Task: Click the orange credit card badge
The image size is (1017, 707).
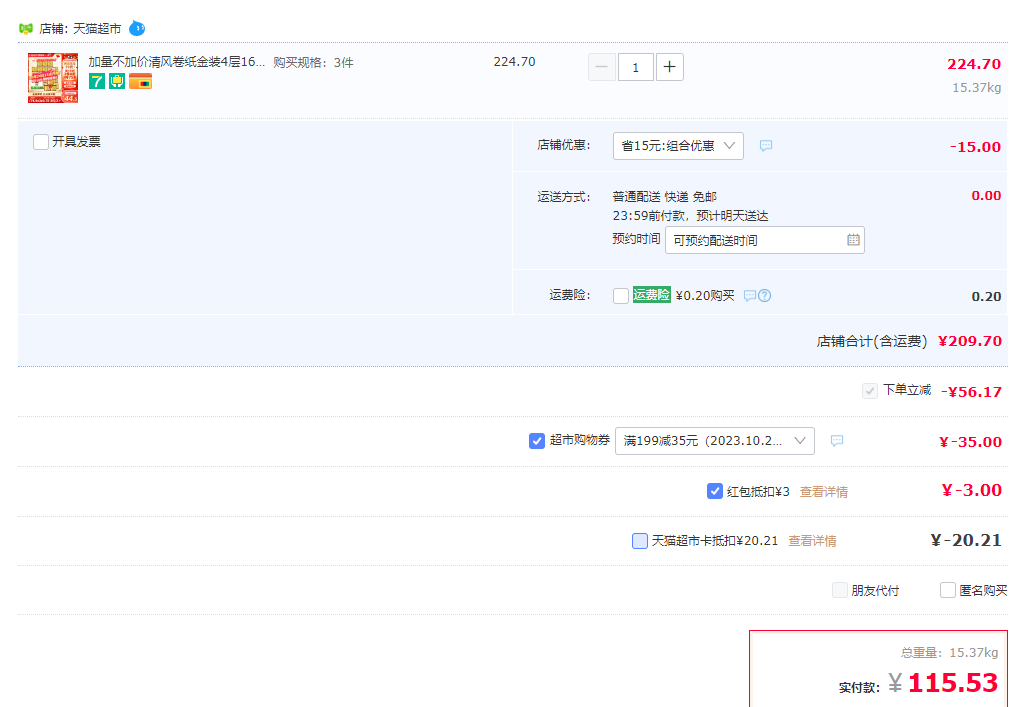Action: coord(140,81)
